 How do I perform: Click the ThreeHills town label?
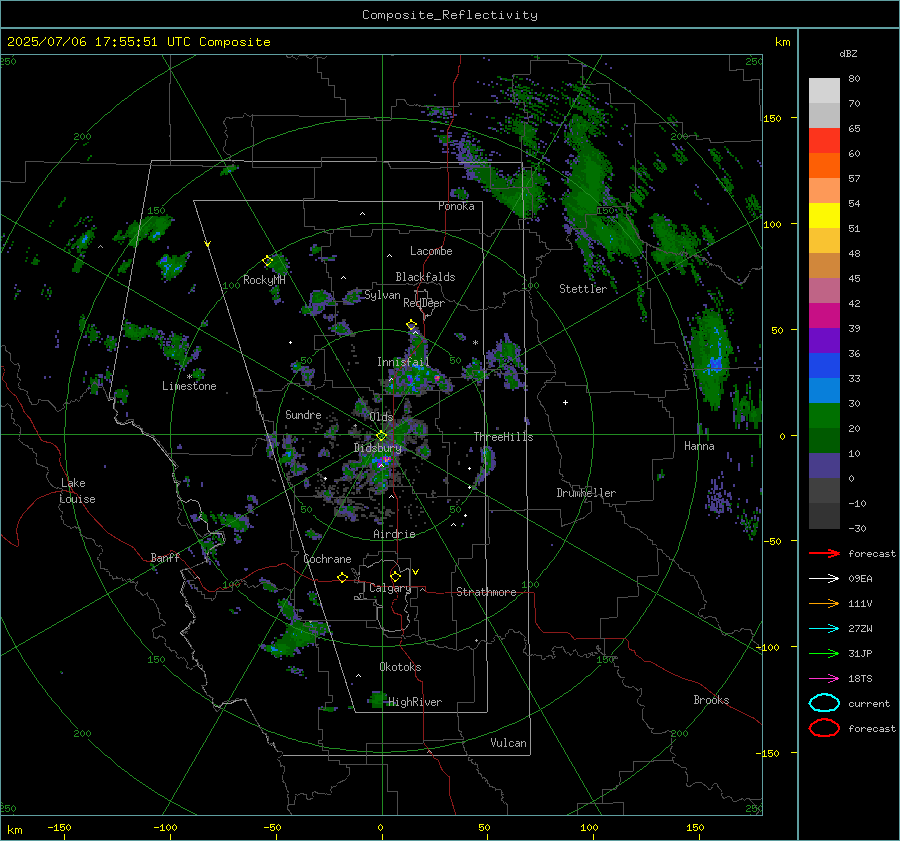[503, 437]
